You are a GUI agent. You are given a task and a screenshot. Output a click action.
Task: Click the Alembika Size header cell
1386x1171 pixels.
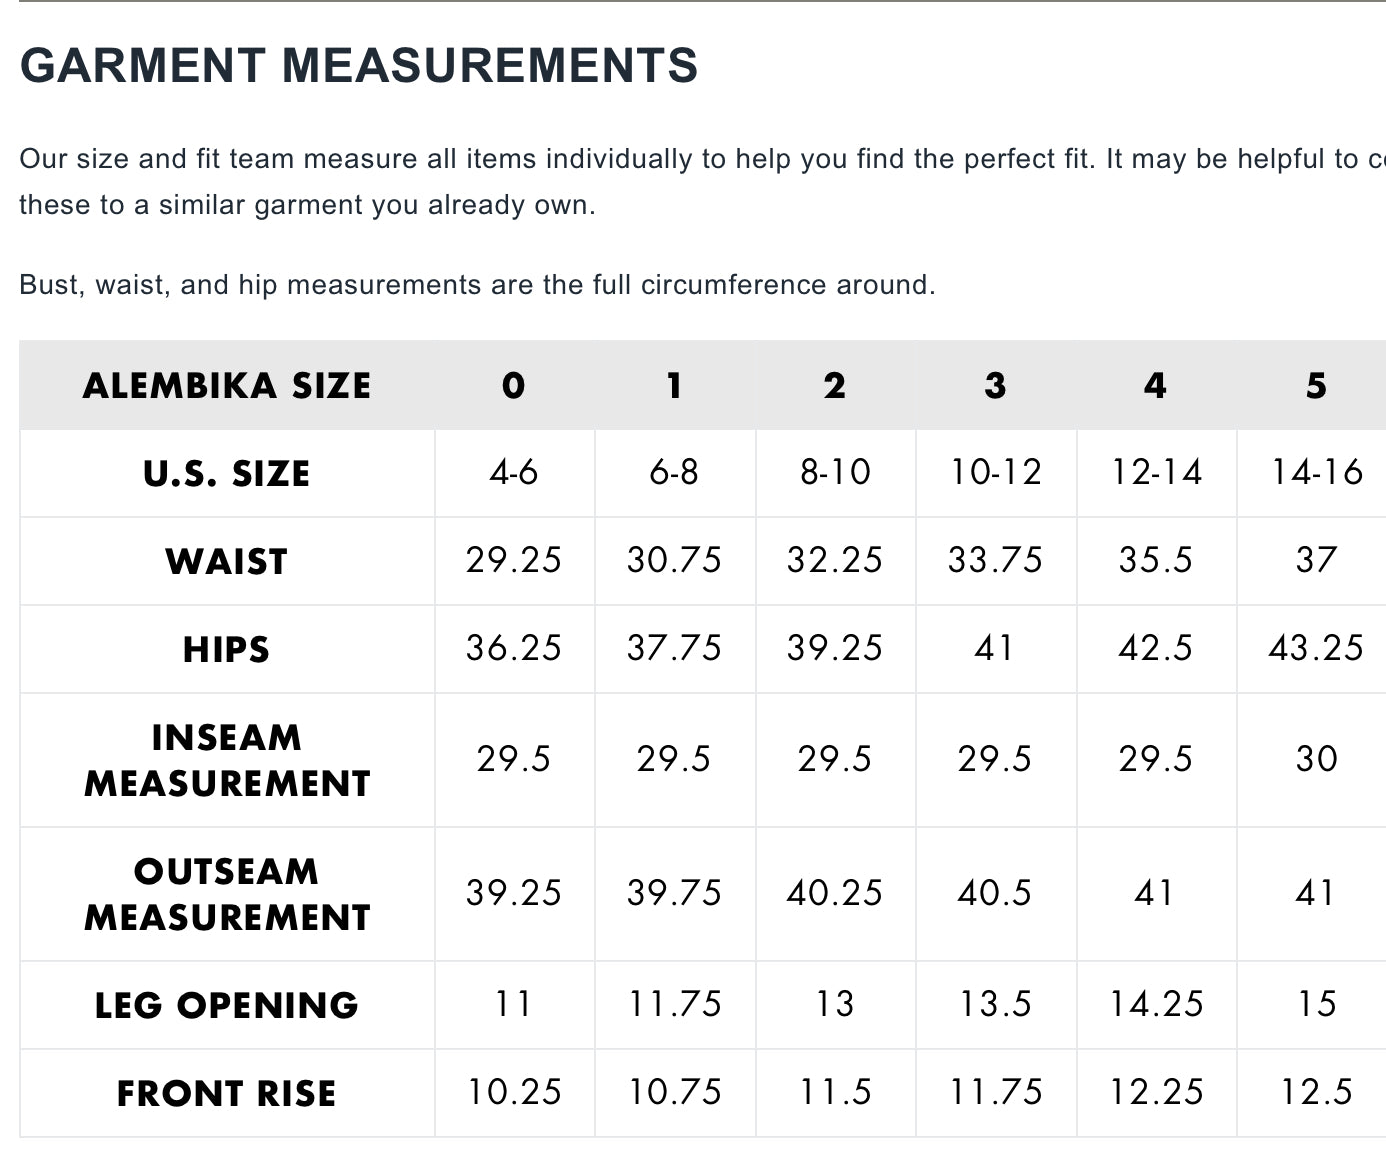227,386
